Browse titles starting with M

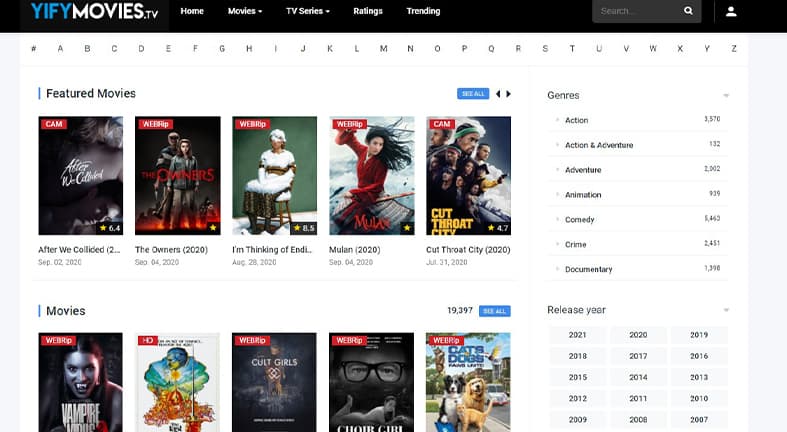383,49
